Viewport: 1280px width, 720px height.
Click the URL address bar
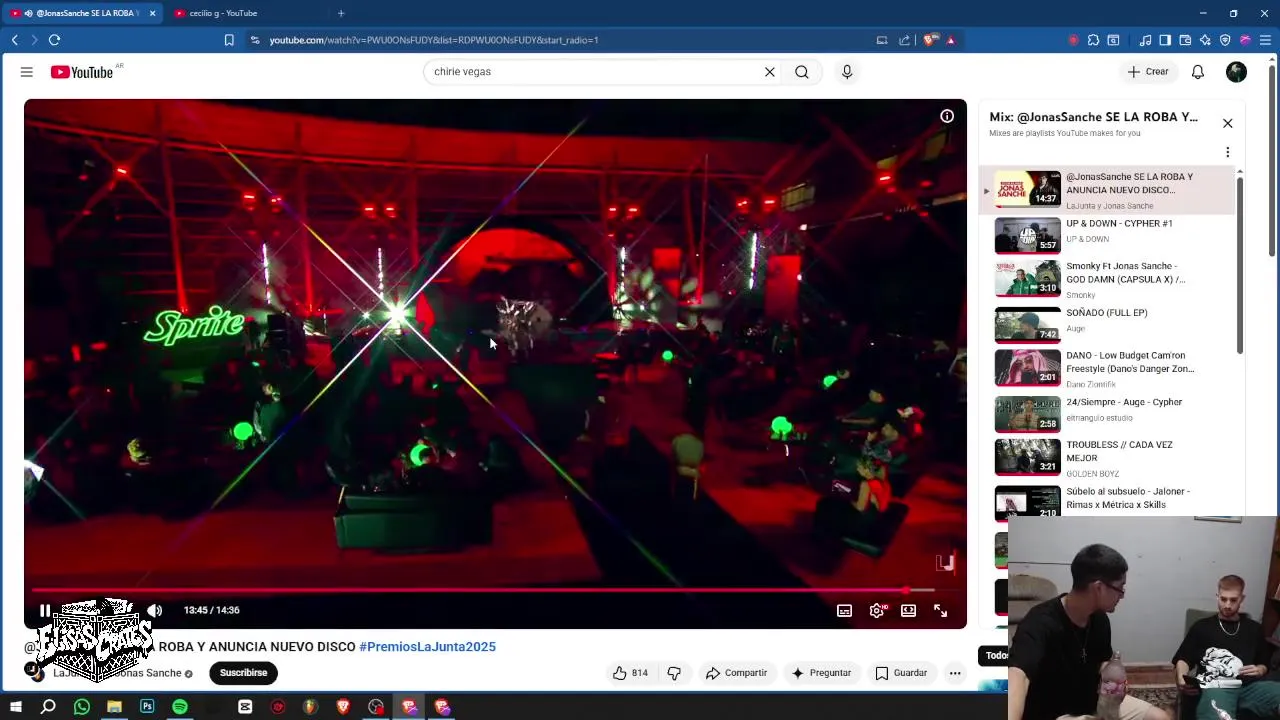point(560,40)
